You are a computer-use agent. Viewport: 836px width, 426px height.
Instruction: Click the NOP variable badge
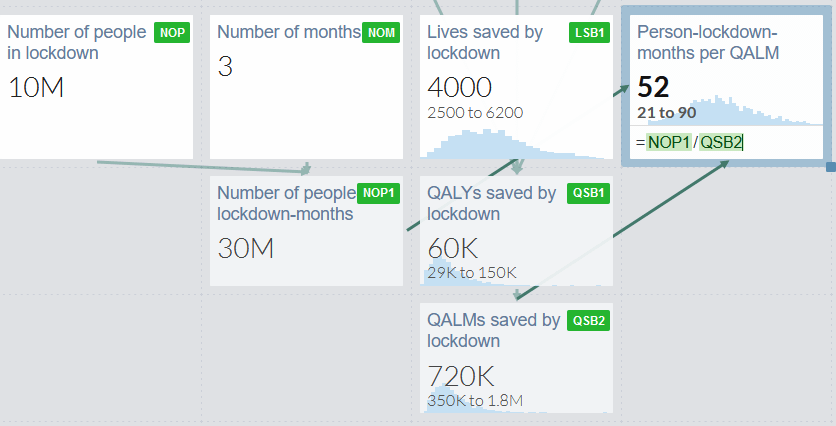coord(172,33)
